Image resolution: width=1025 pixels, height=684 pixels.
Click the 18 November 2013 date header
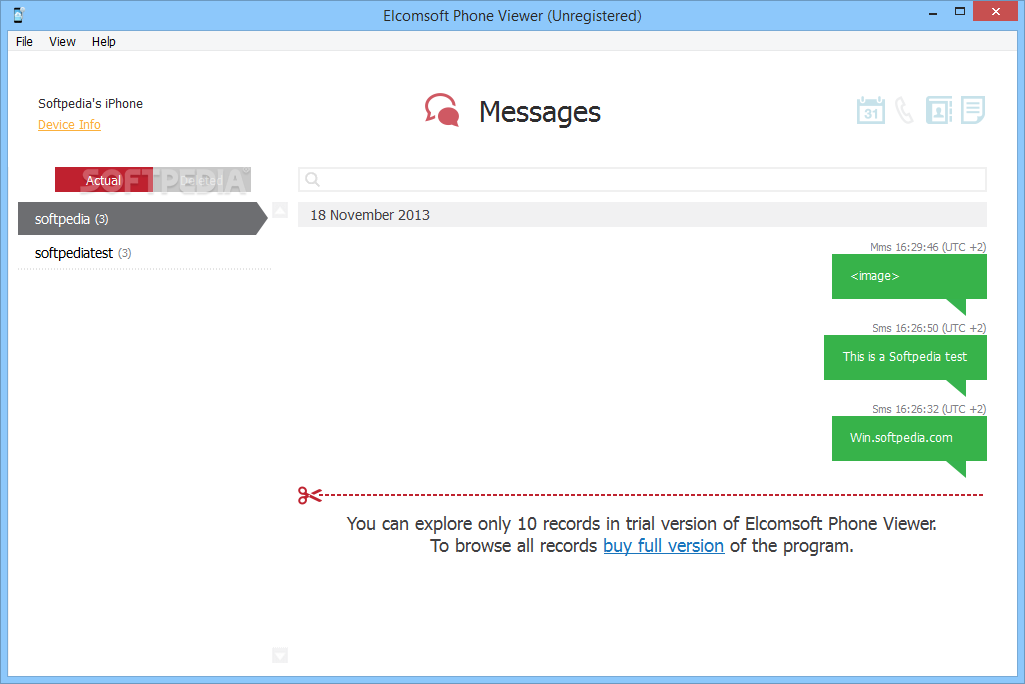643,215
